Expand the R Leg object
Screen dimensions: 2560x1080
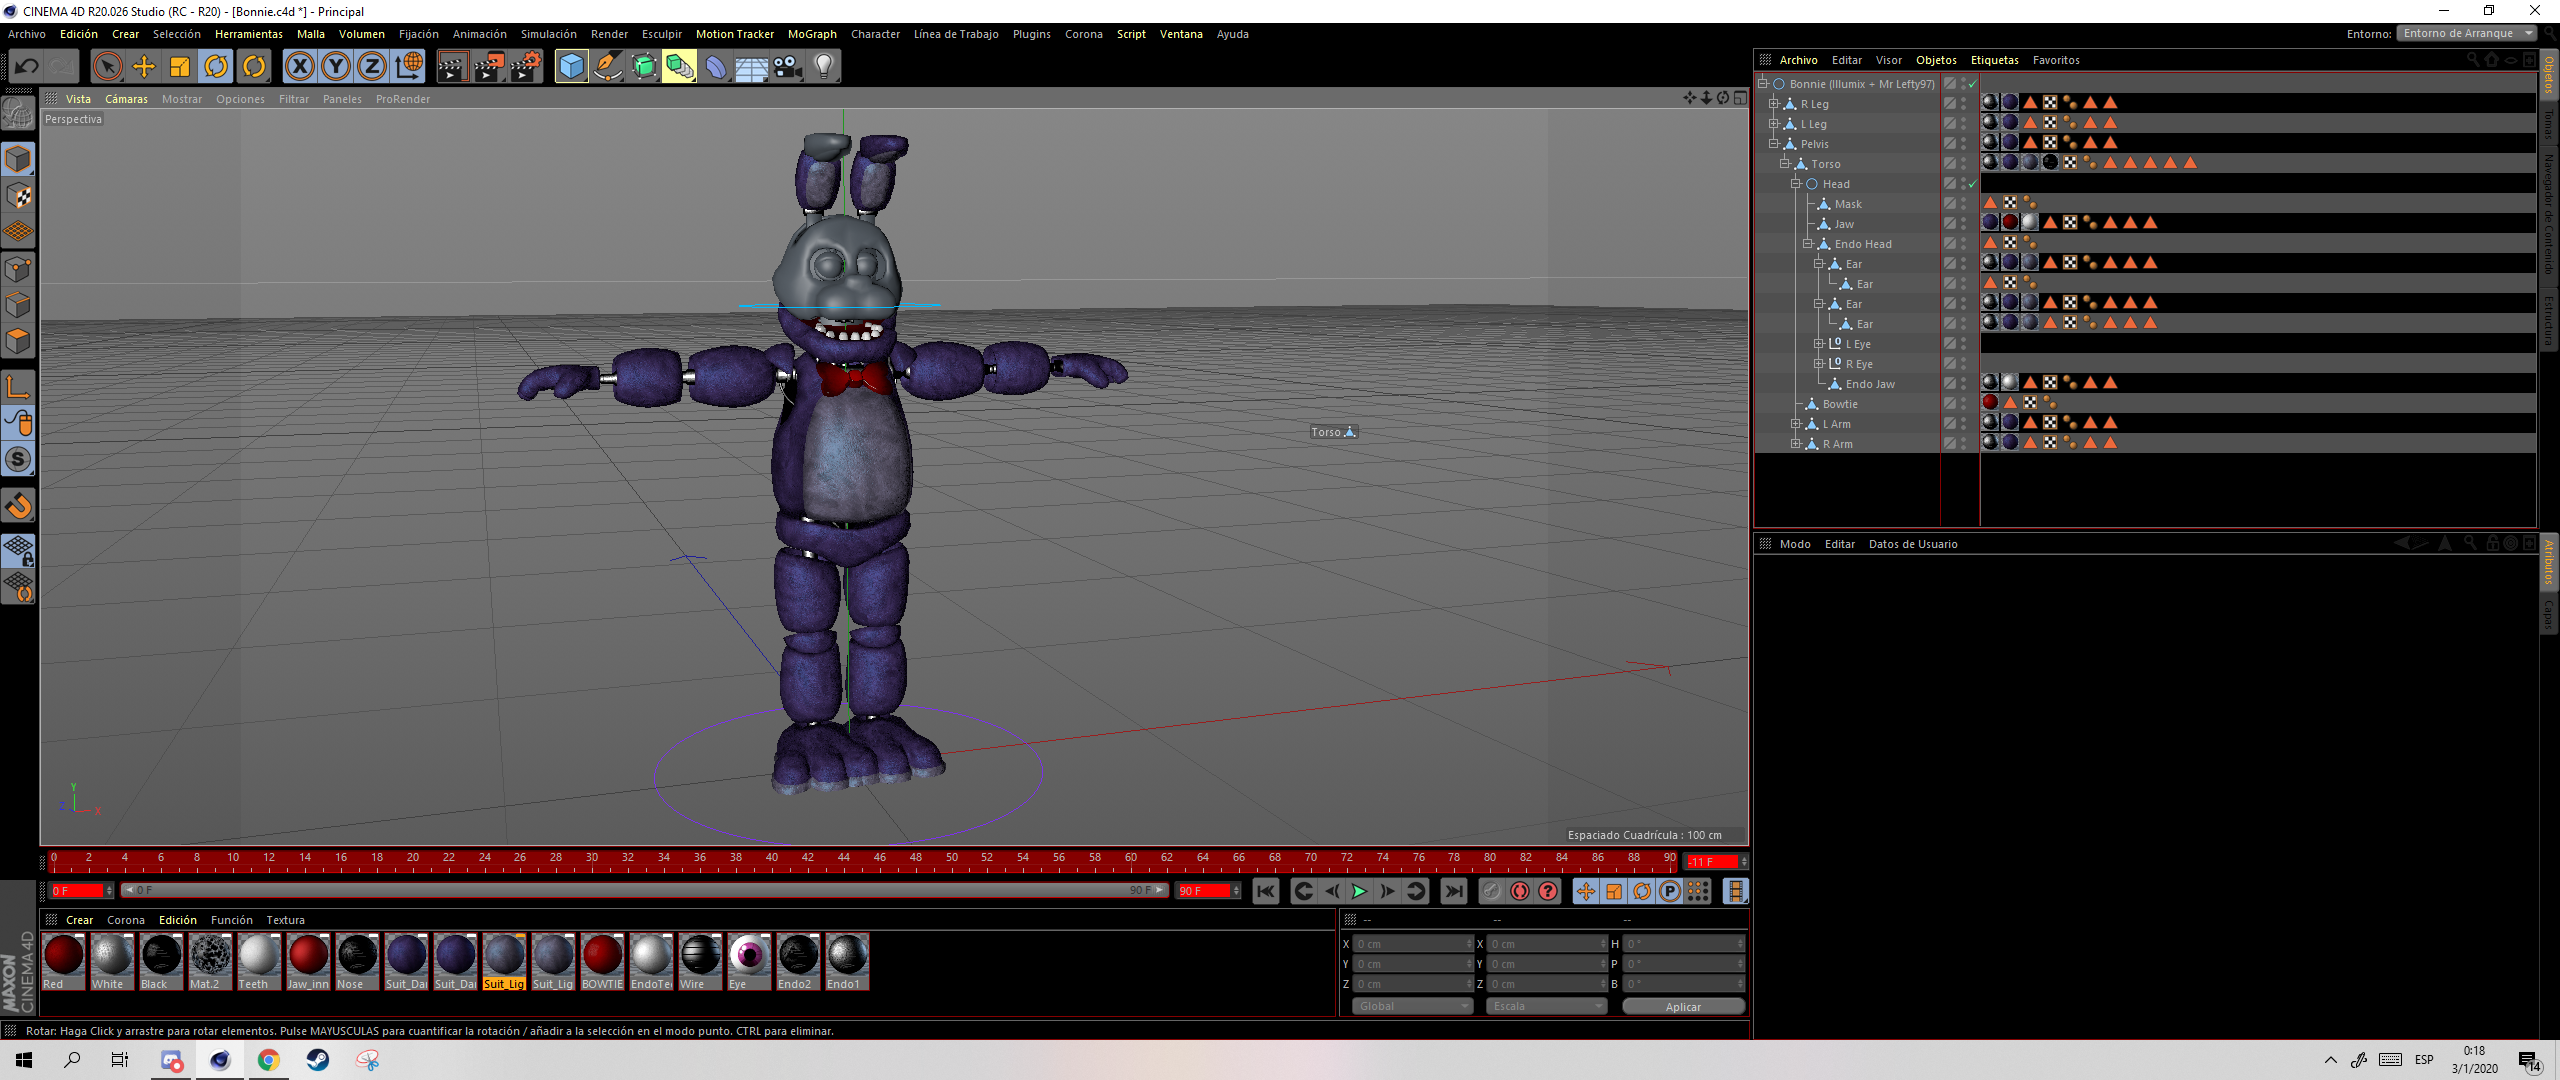click(x=1774, y=104)
